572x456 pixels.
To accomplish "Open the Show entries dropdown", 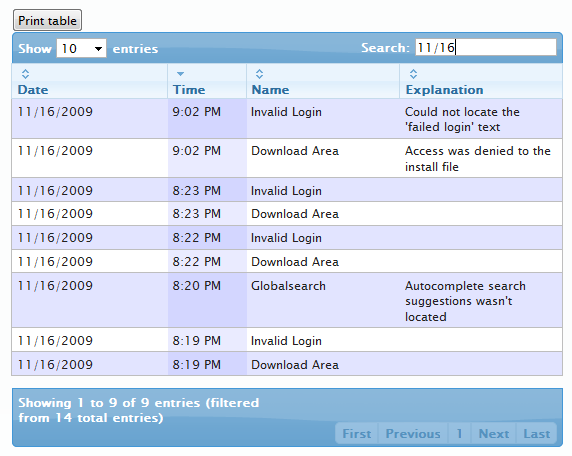I will [x=81, y=49].
